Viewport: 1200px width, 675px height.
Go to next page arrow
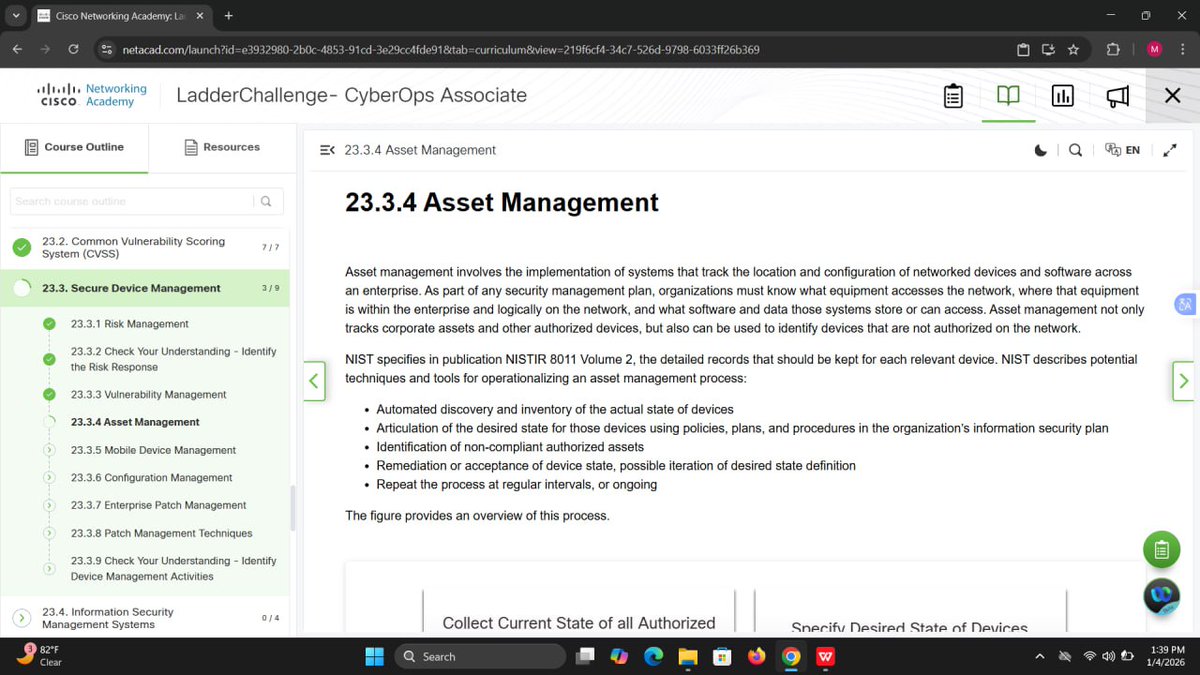(x=1184, y=381)
